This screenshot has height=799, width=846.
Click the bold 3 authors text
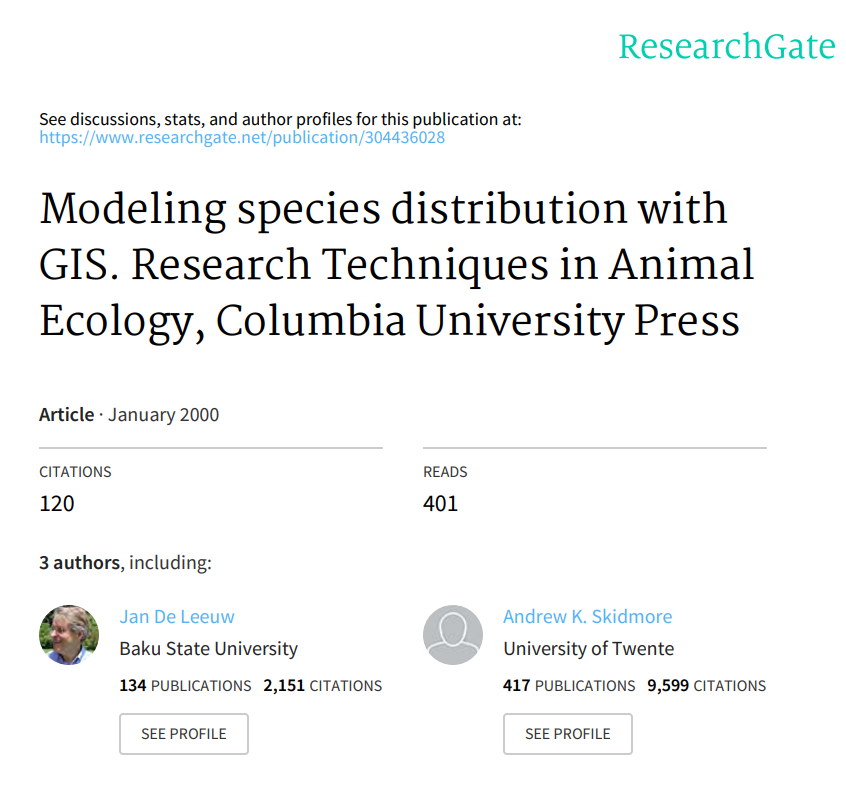(79, 563)
